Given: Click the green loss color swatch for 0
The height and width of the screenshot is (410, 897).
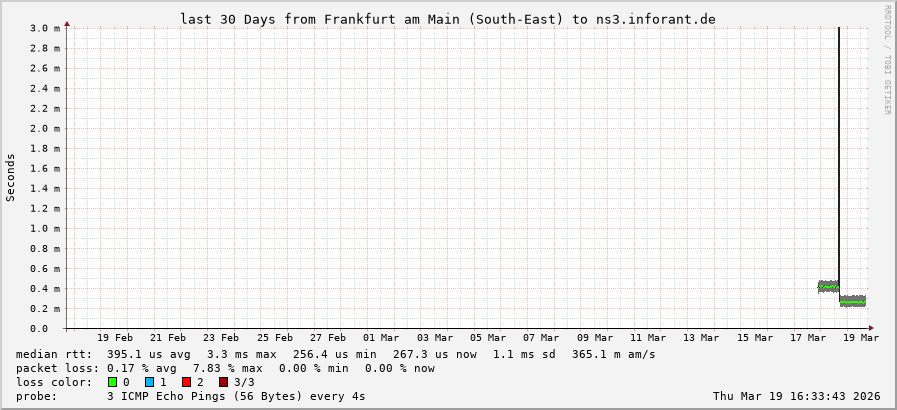Looking at the screenshot, I should tap(112, 382).
